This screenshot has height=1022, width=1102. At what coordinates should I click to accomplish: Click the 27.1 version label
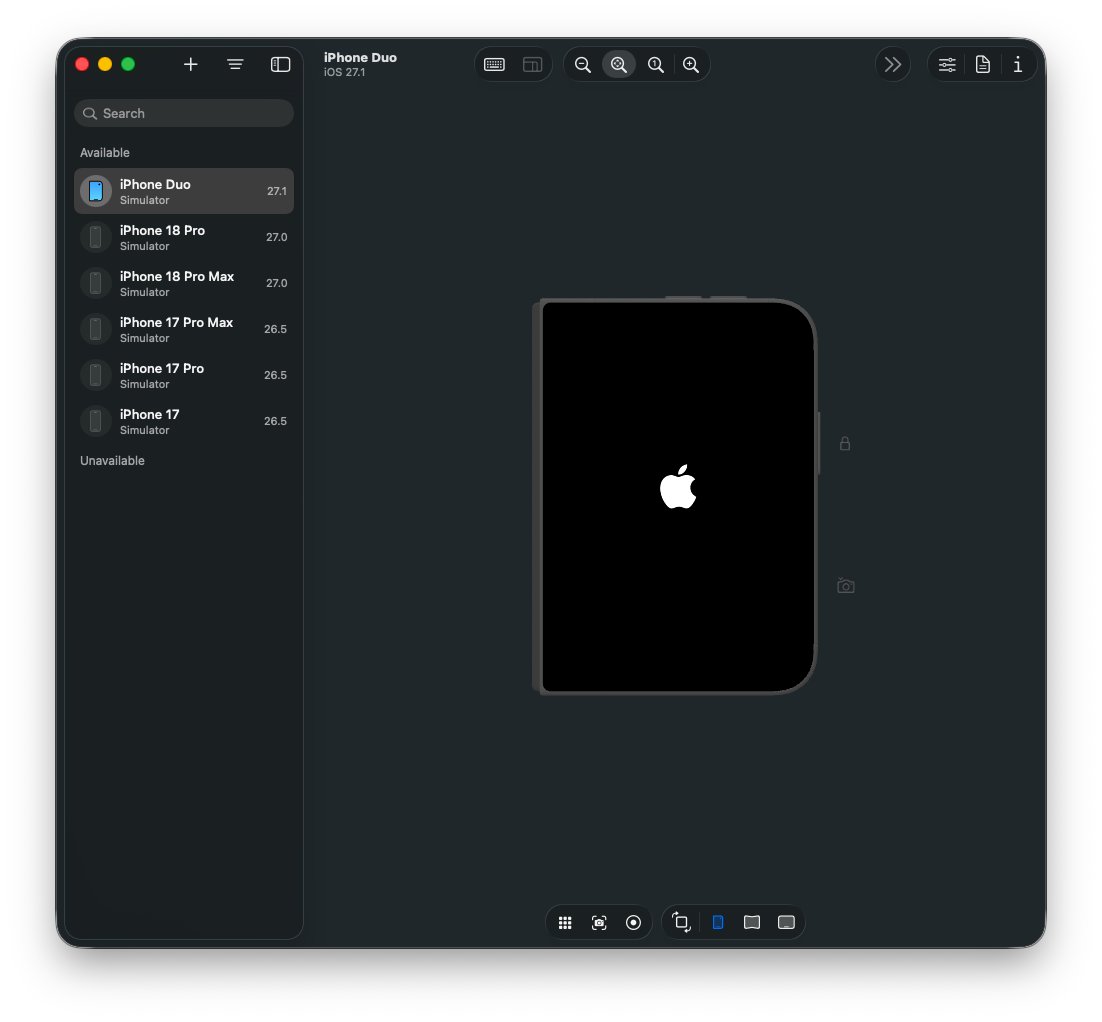[x=277, y=191]
